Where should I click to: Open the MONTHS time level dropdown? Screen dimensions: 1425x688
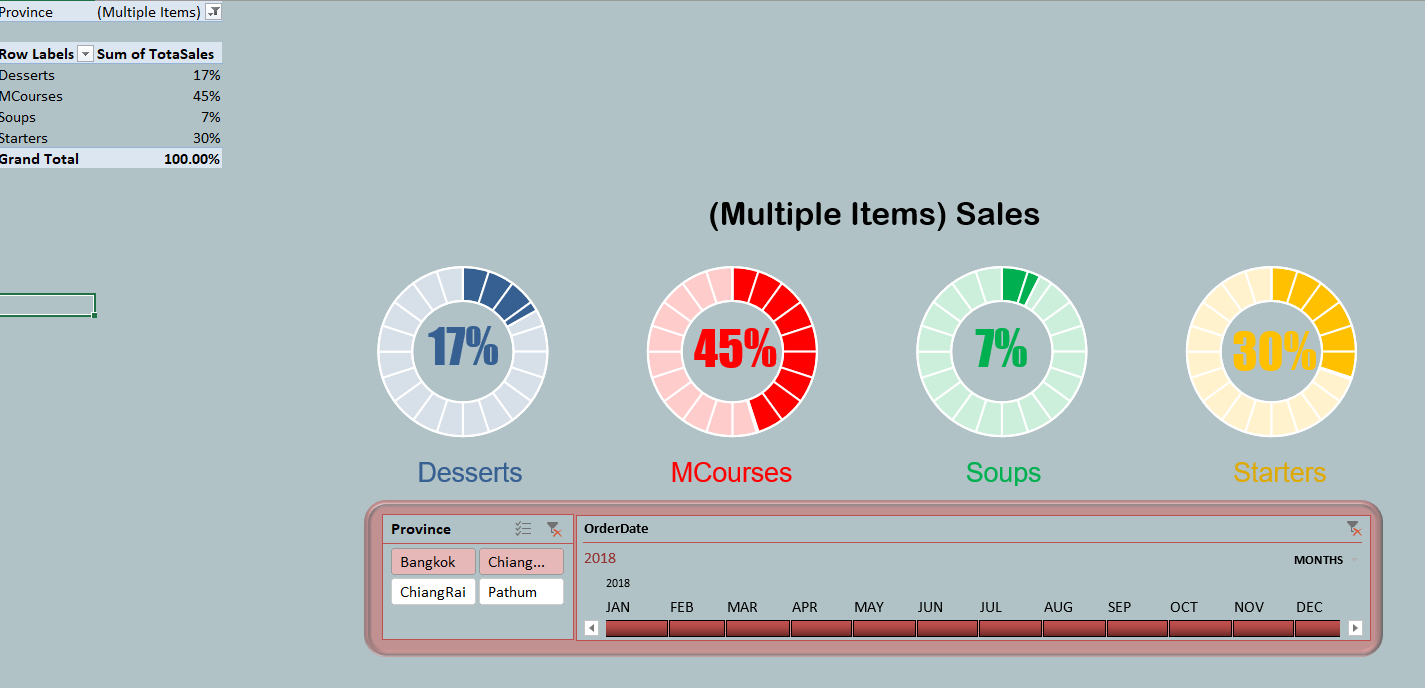pyautogui.click(x=1326, y=560)
